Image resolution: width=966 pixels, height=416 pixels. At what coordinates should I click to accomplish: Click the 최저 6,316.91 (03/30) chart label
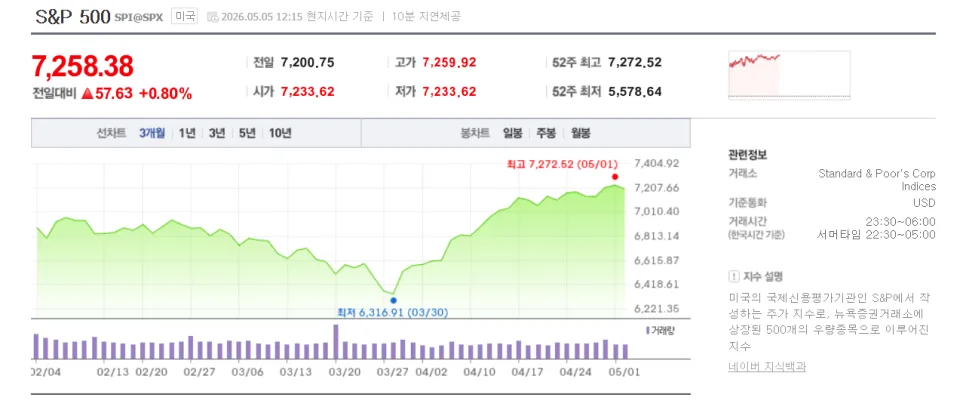pyautogui.click(x=392, y=312)
